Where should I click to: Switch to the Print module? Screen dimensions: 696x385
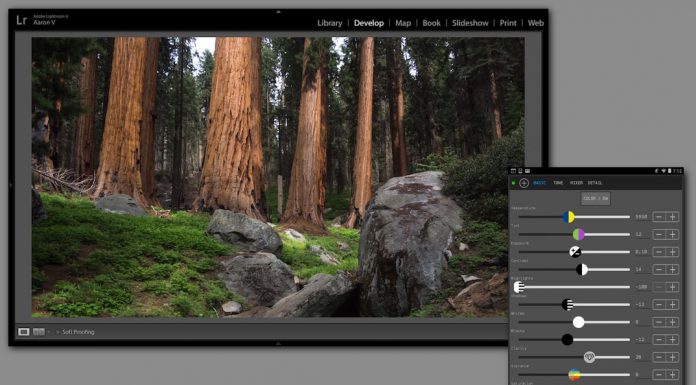pos(508,23)
